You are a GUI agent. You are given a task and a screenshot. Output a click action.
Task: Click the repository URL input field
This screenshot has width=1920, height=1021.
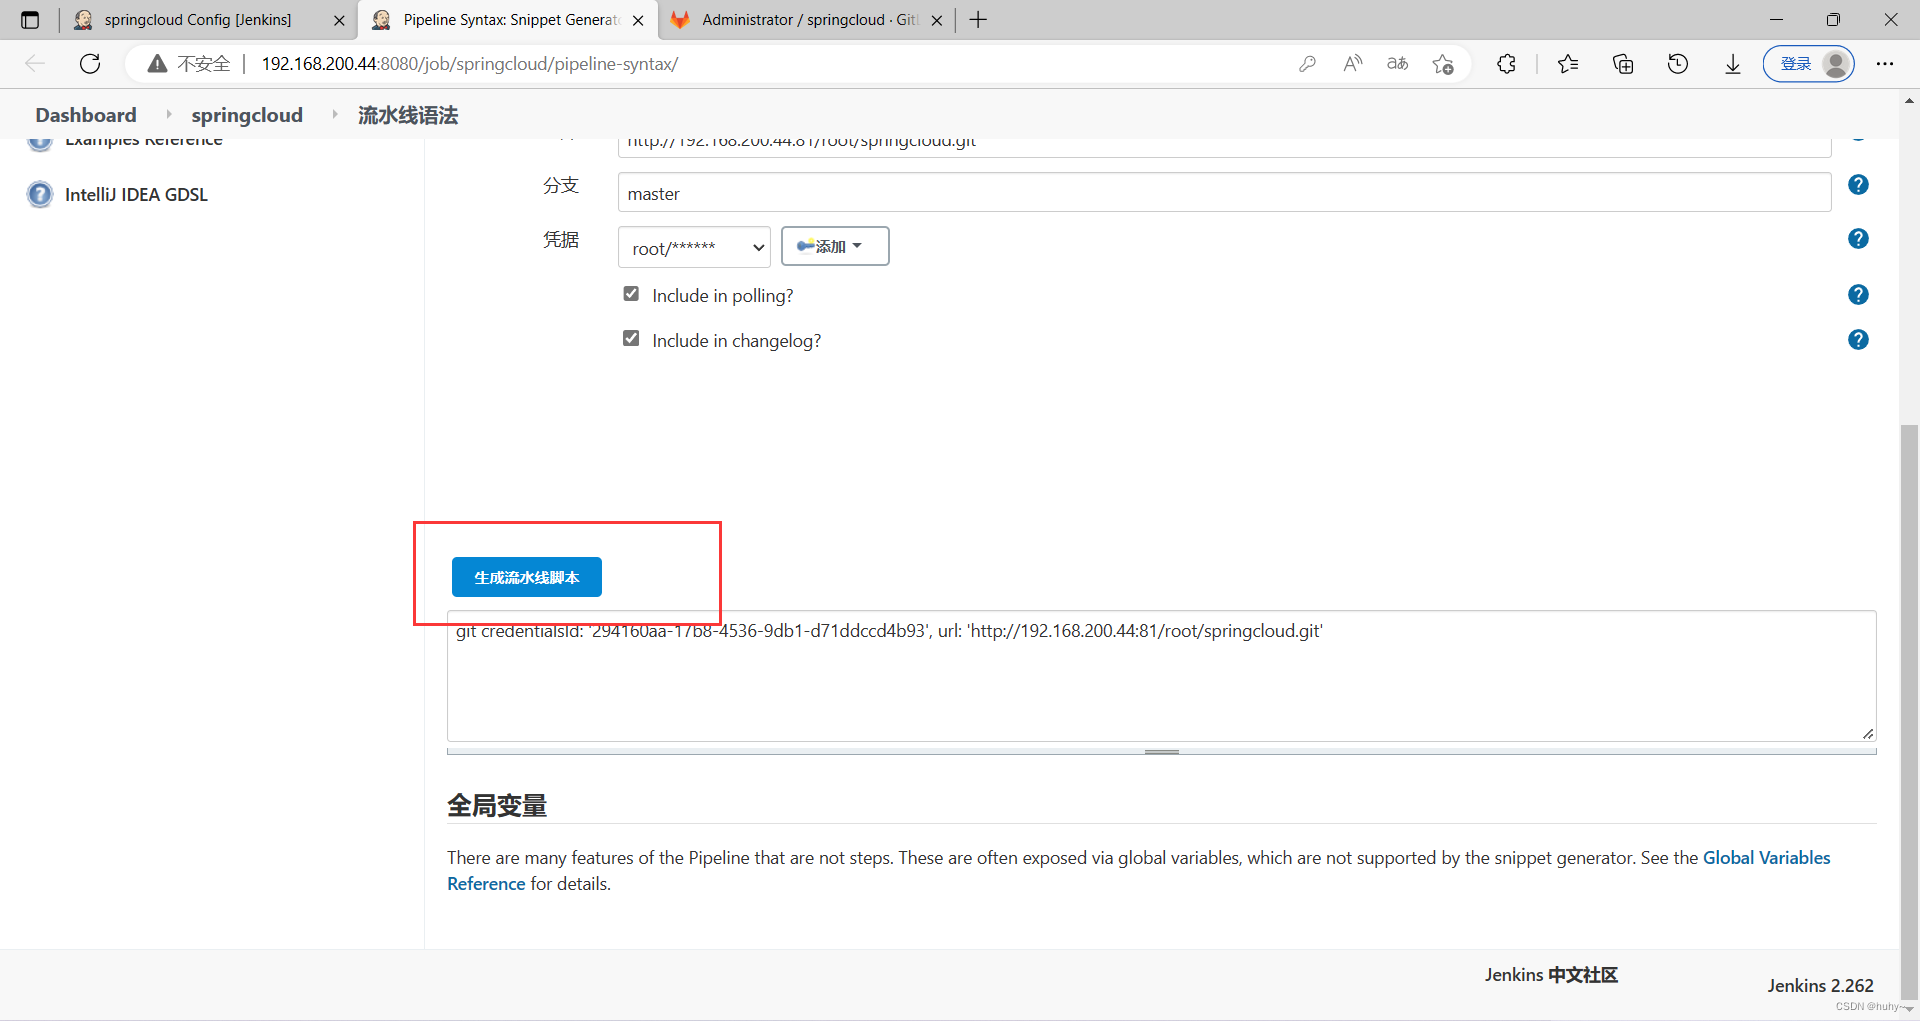[x=1224, y=147]
